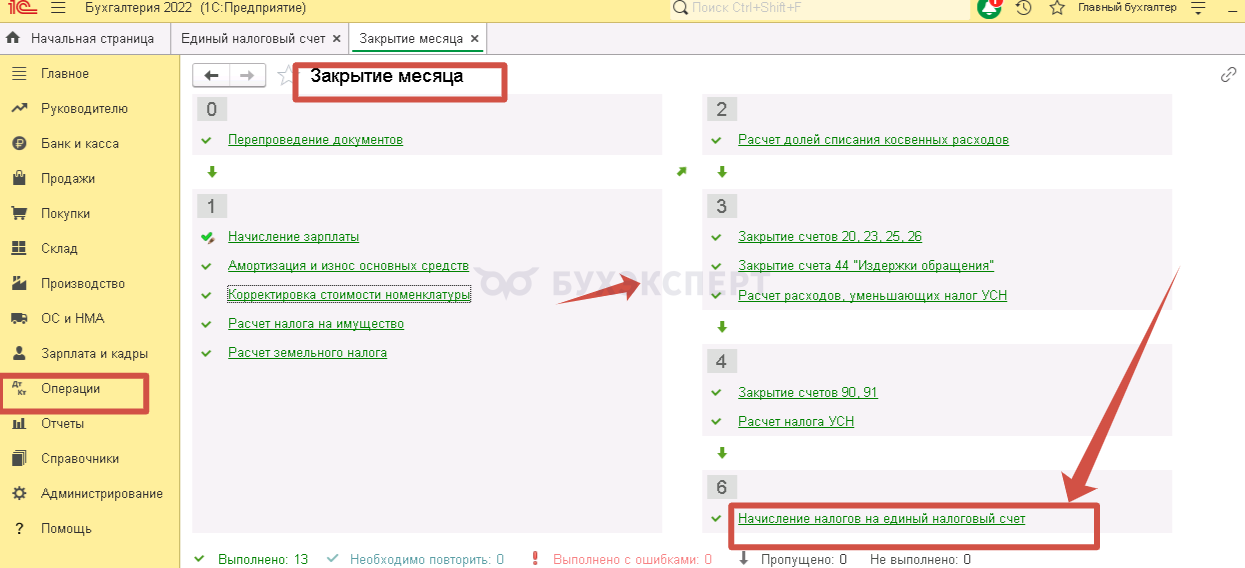The width and height of the screenshot is (1245, 568).
Task: Open the Администрирование section
Action: 102,494
